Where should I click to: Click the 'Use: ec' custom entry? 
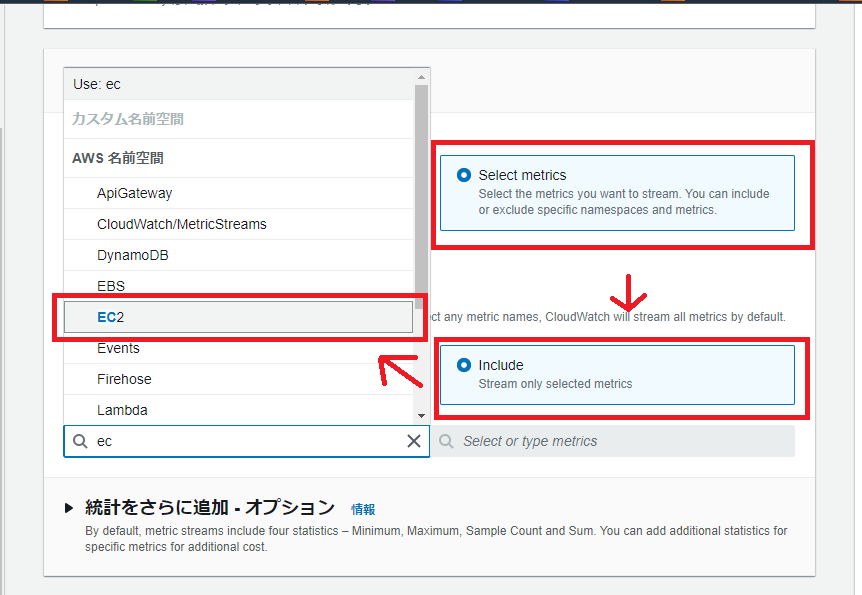[x=239, y=84]
